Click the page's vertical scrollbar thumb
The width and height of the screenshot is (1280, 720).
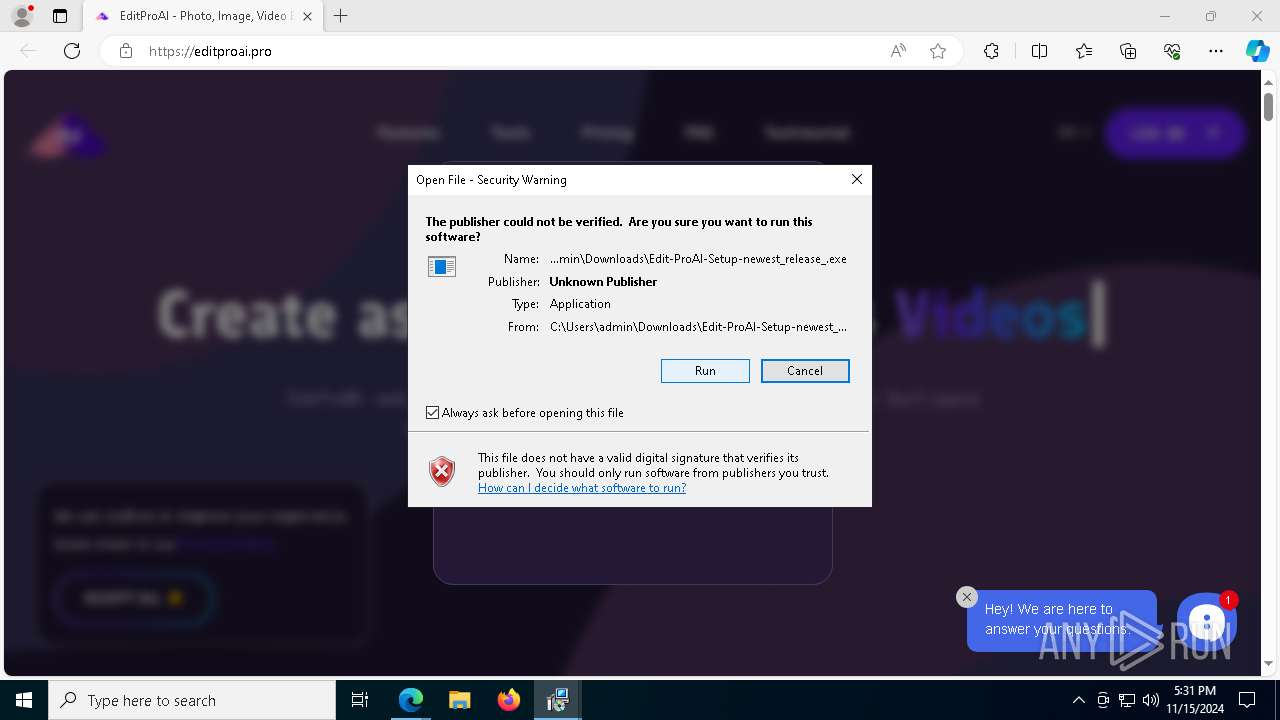1268,106
